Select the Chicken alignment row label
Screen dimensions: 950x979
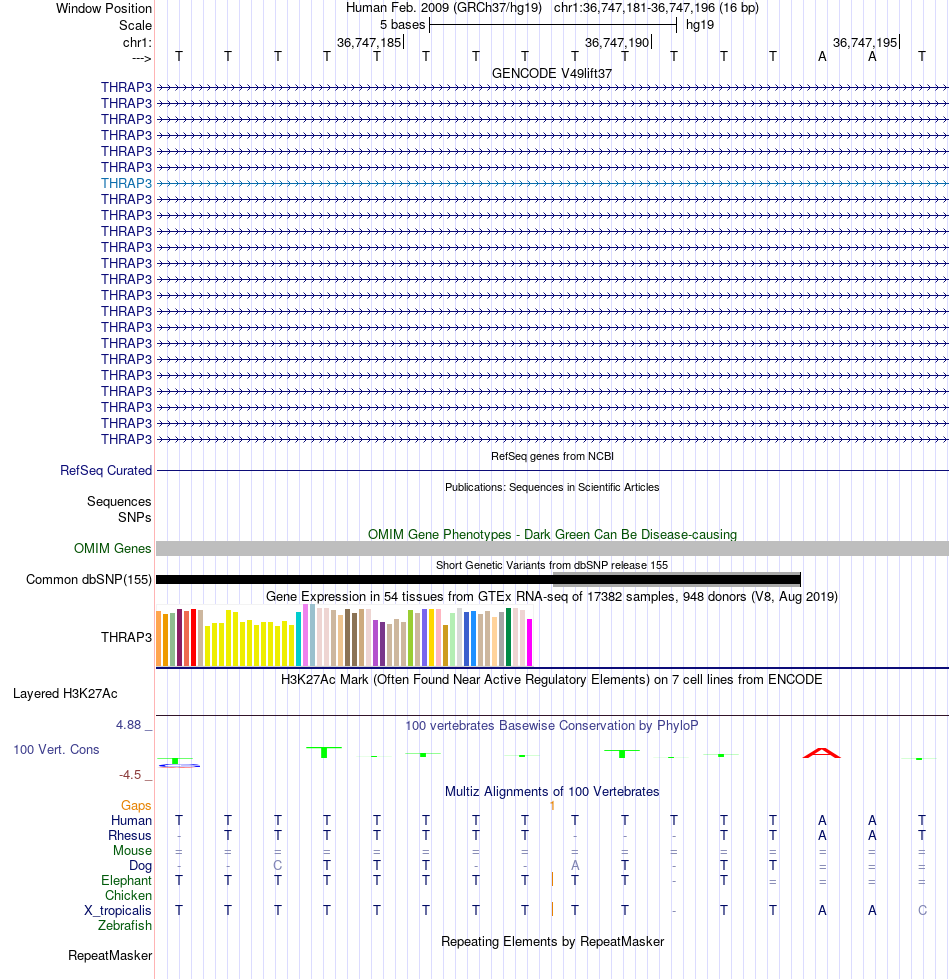[x=128, y=895]
